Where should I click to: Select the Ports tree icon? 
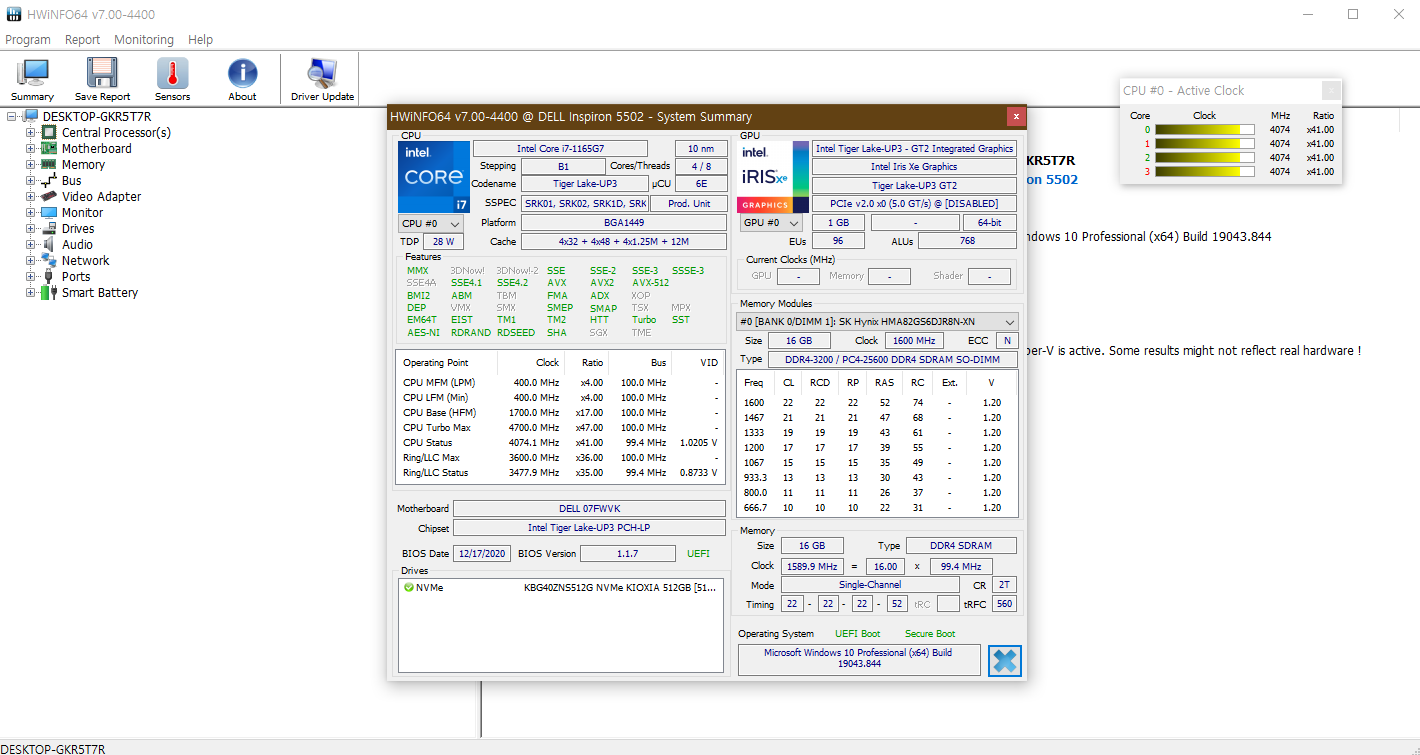(48, 276)
